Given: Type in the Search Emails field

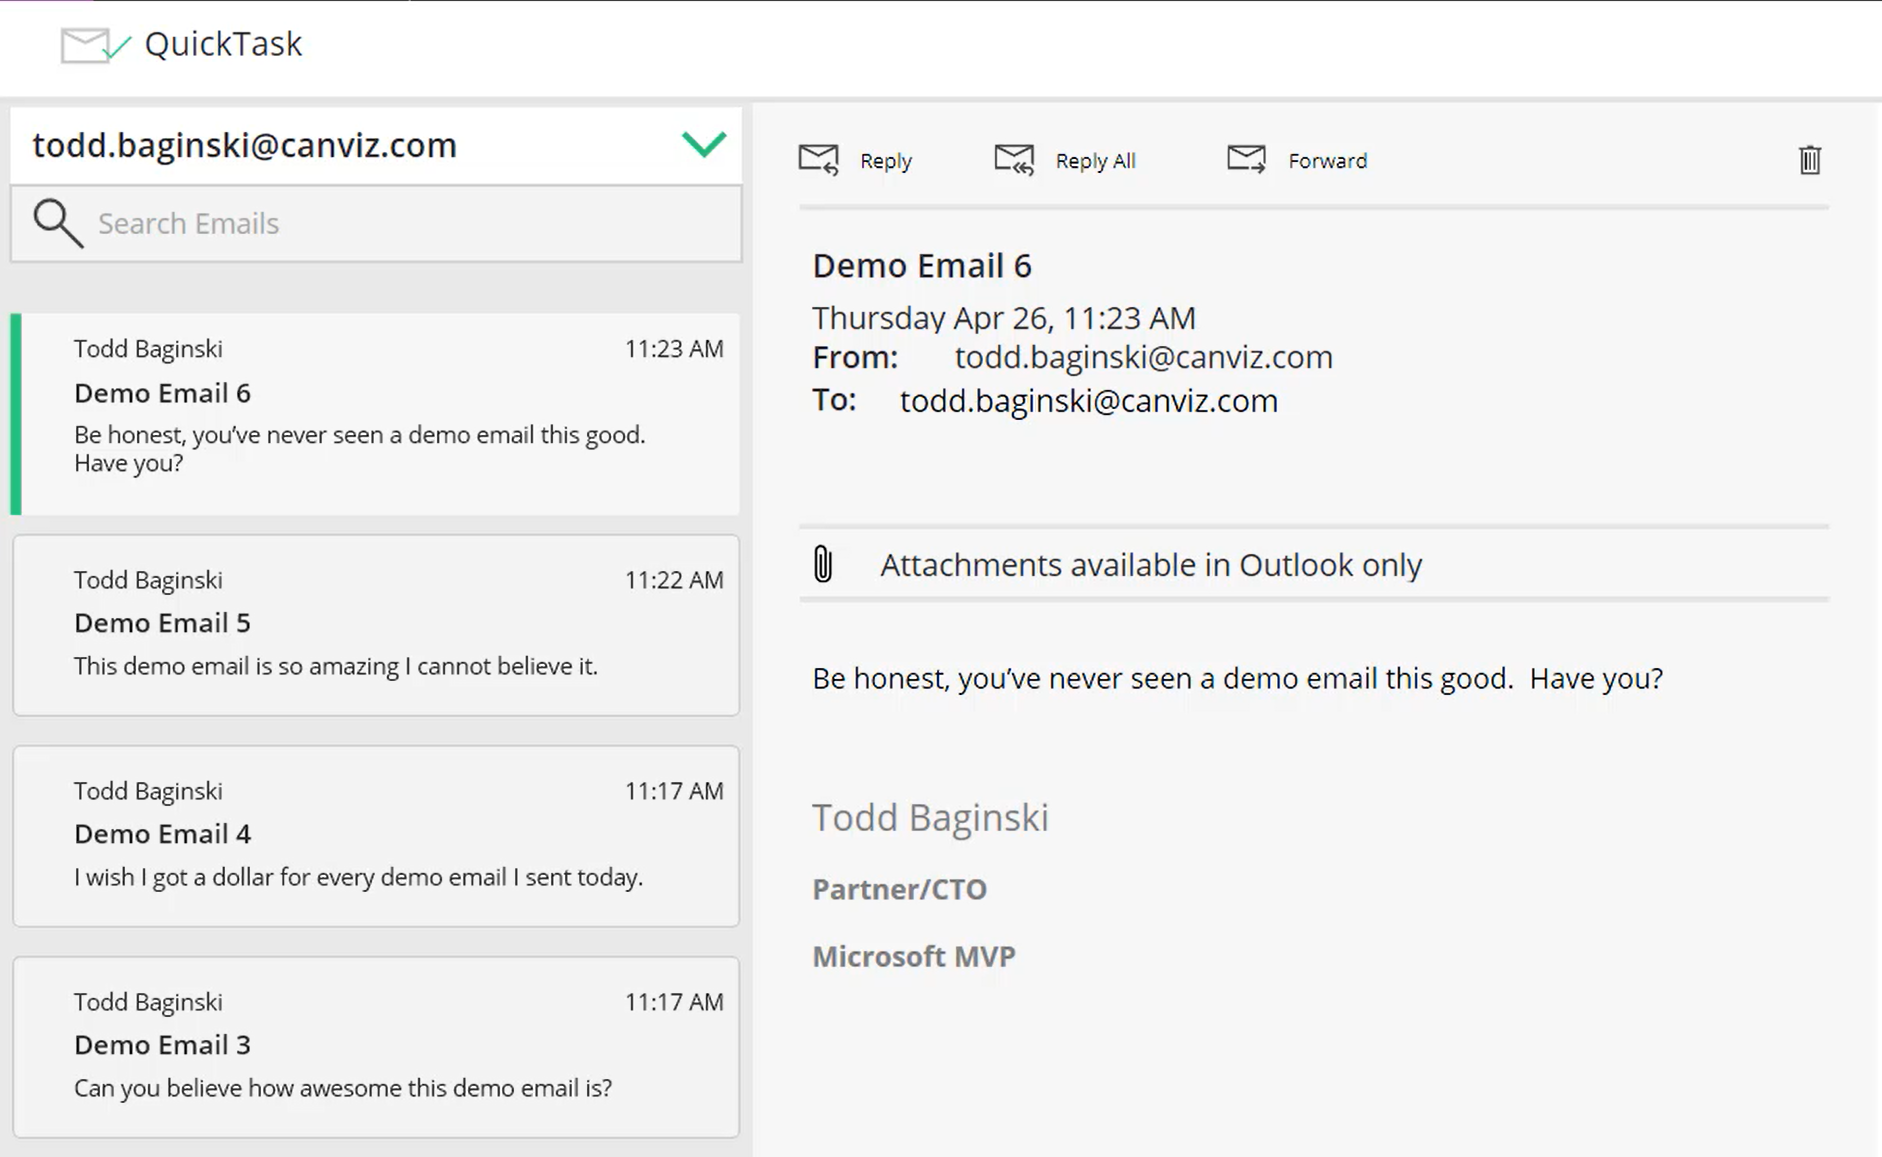Looking at the screenshot, I should coord(400,223).
